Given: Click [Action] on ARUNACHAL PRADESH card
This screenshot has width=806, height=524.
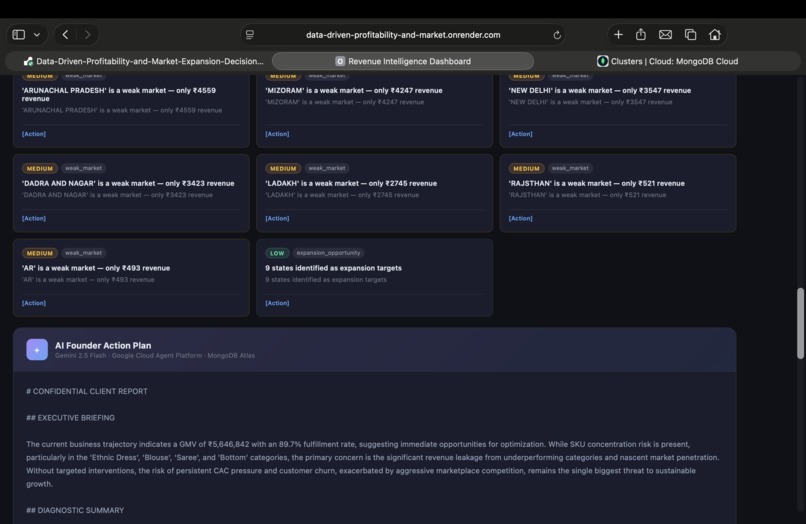Looking at the screenshot, I should click(34, 134).
